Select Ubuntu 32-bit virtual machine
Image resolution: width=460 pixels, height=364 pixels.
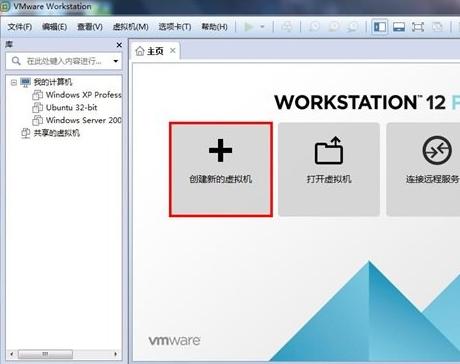[71, 107]
